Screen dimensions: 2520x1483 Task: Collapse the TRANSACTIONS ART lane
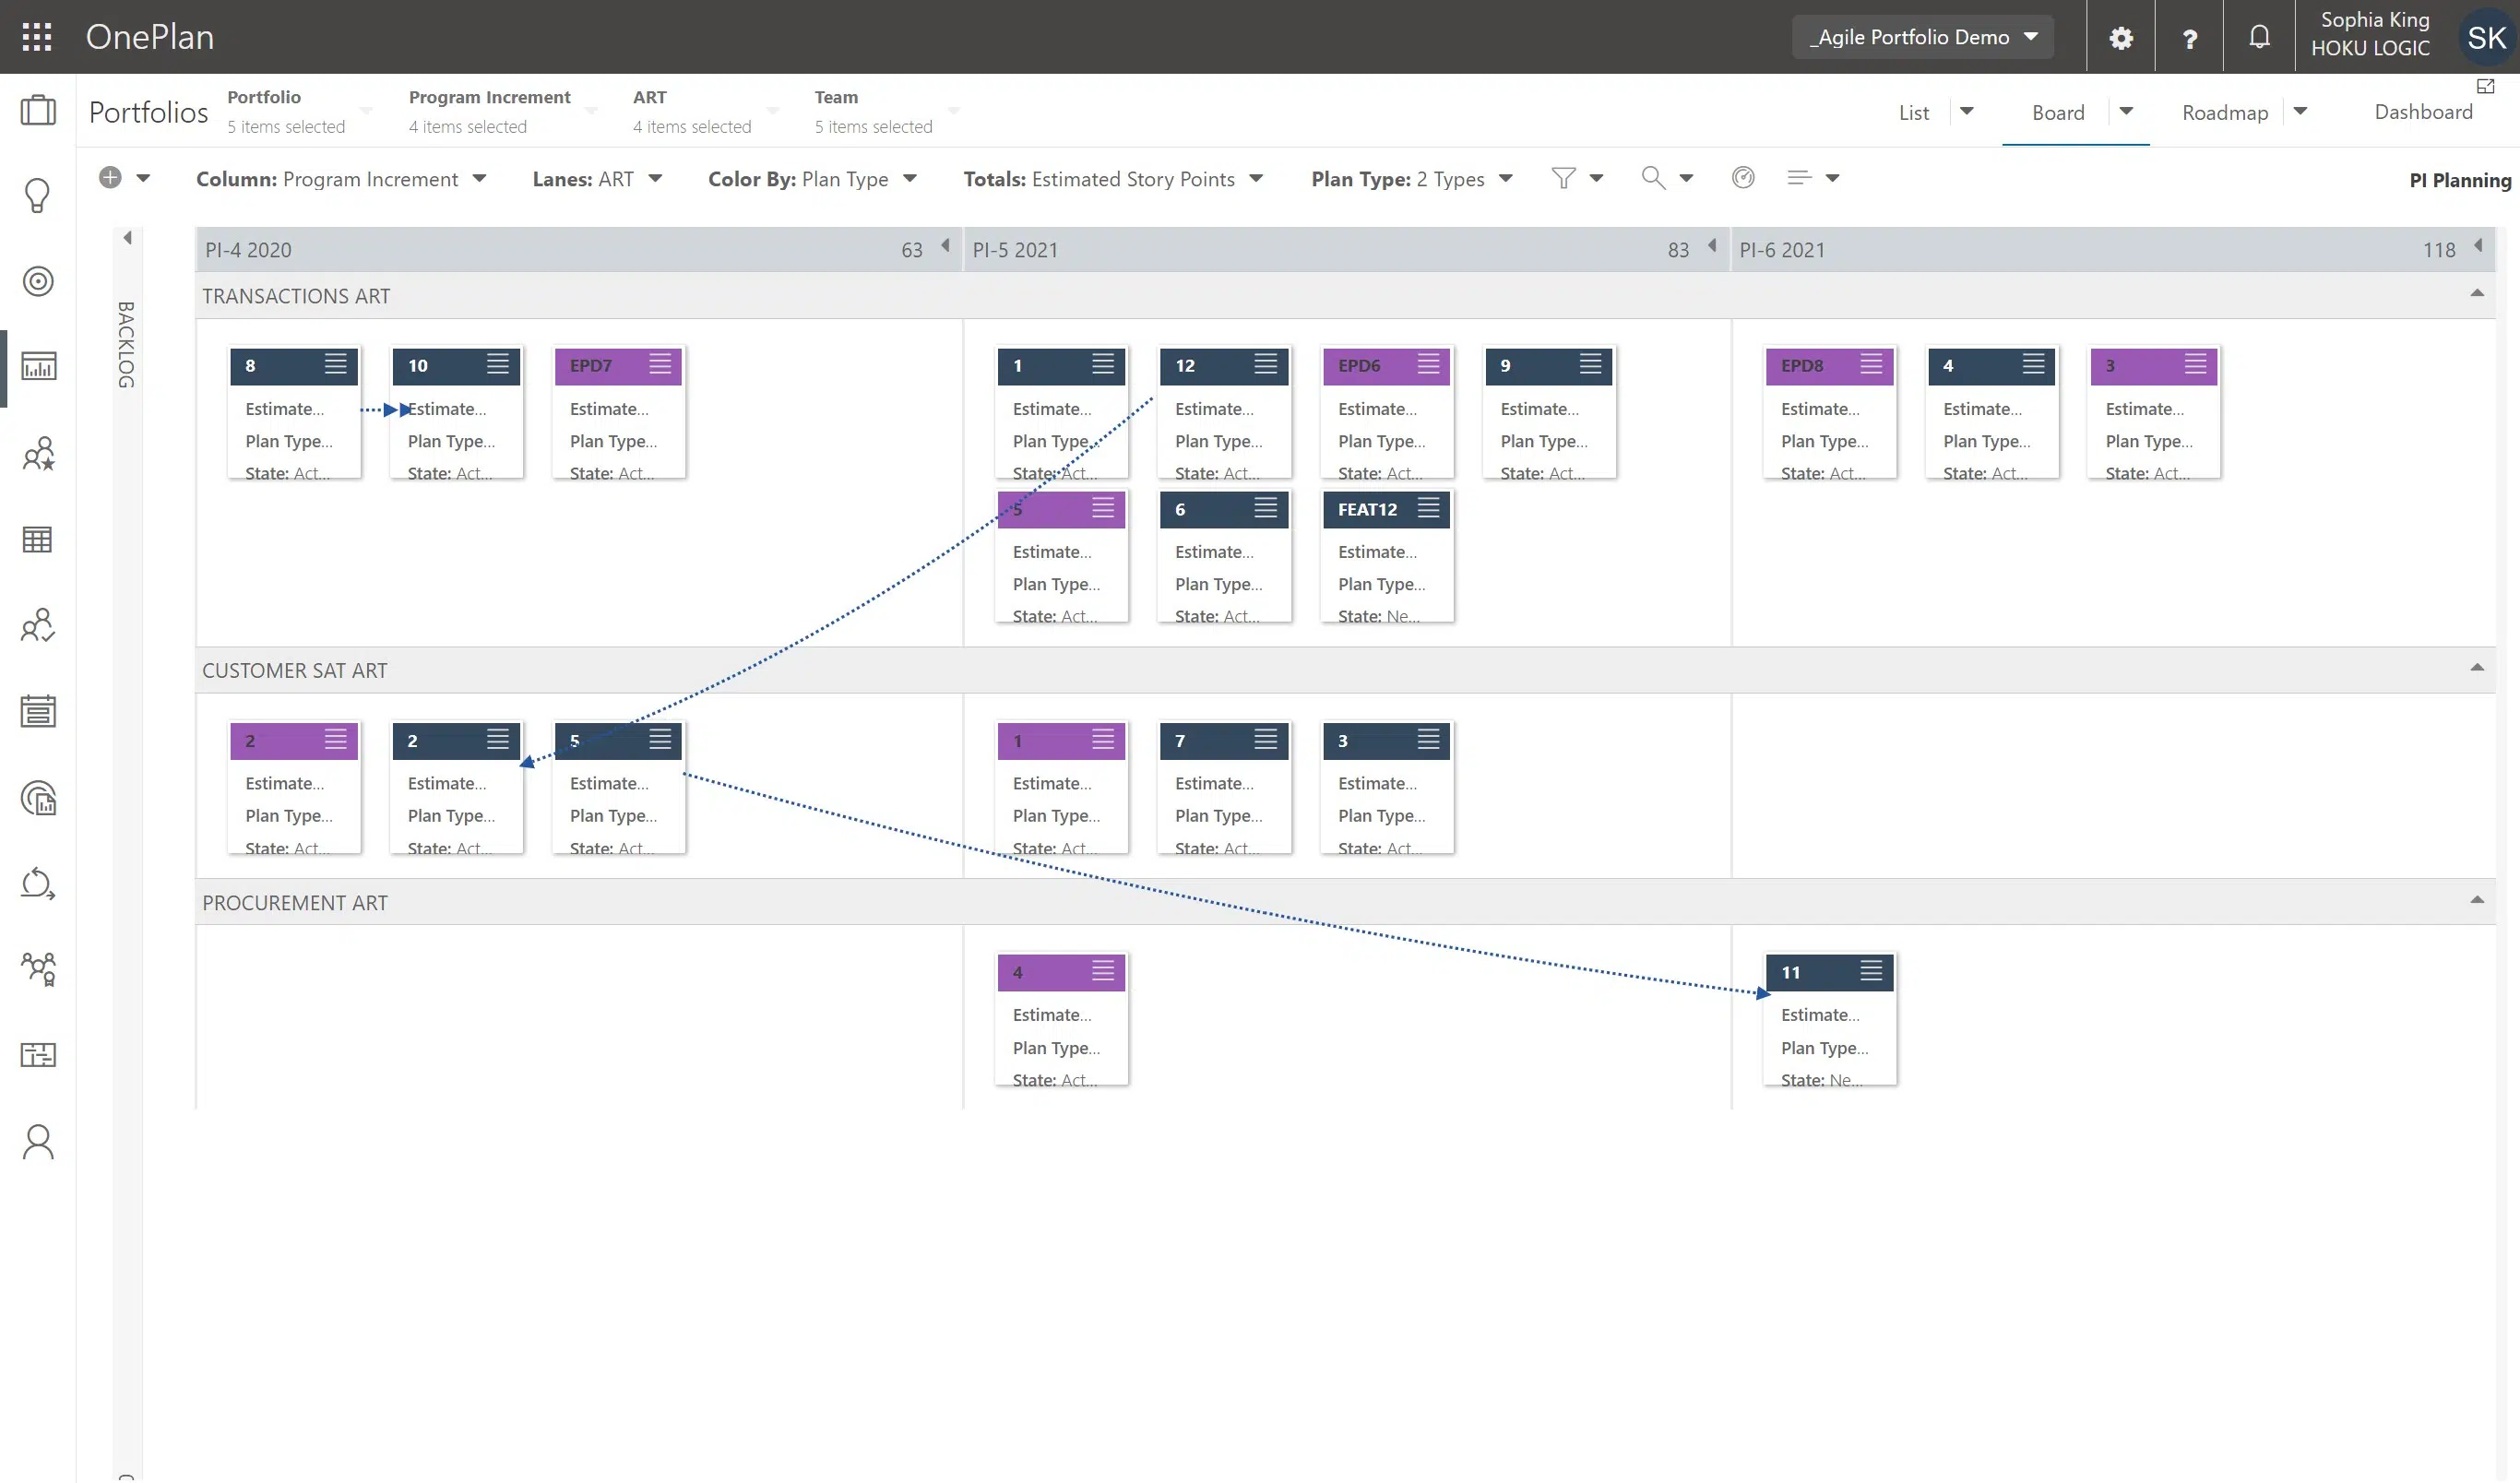2477,294
